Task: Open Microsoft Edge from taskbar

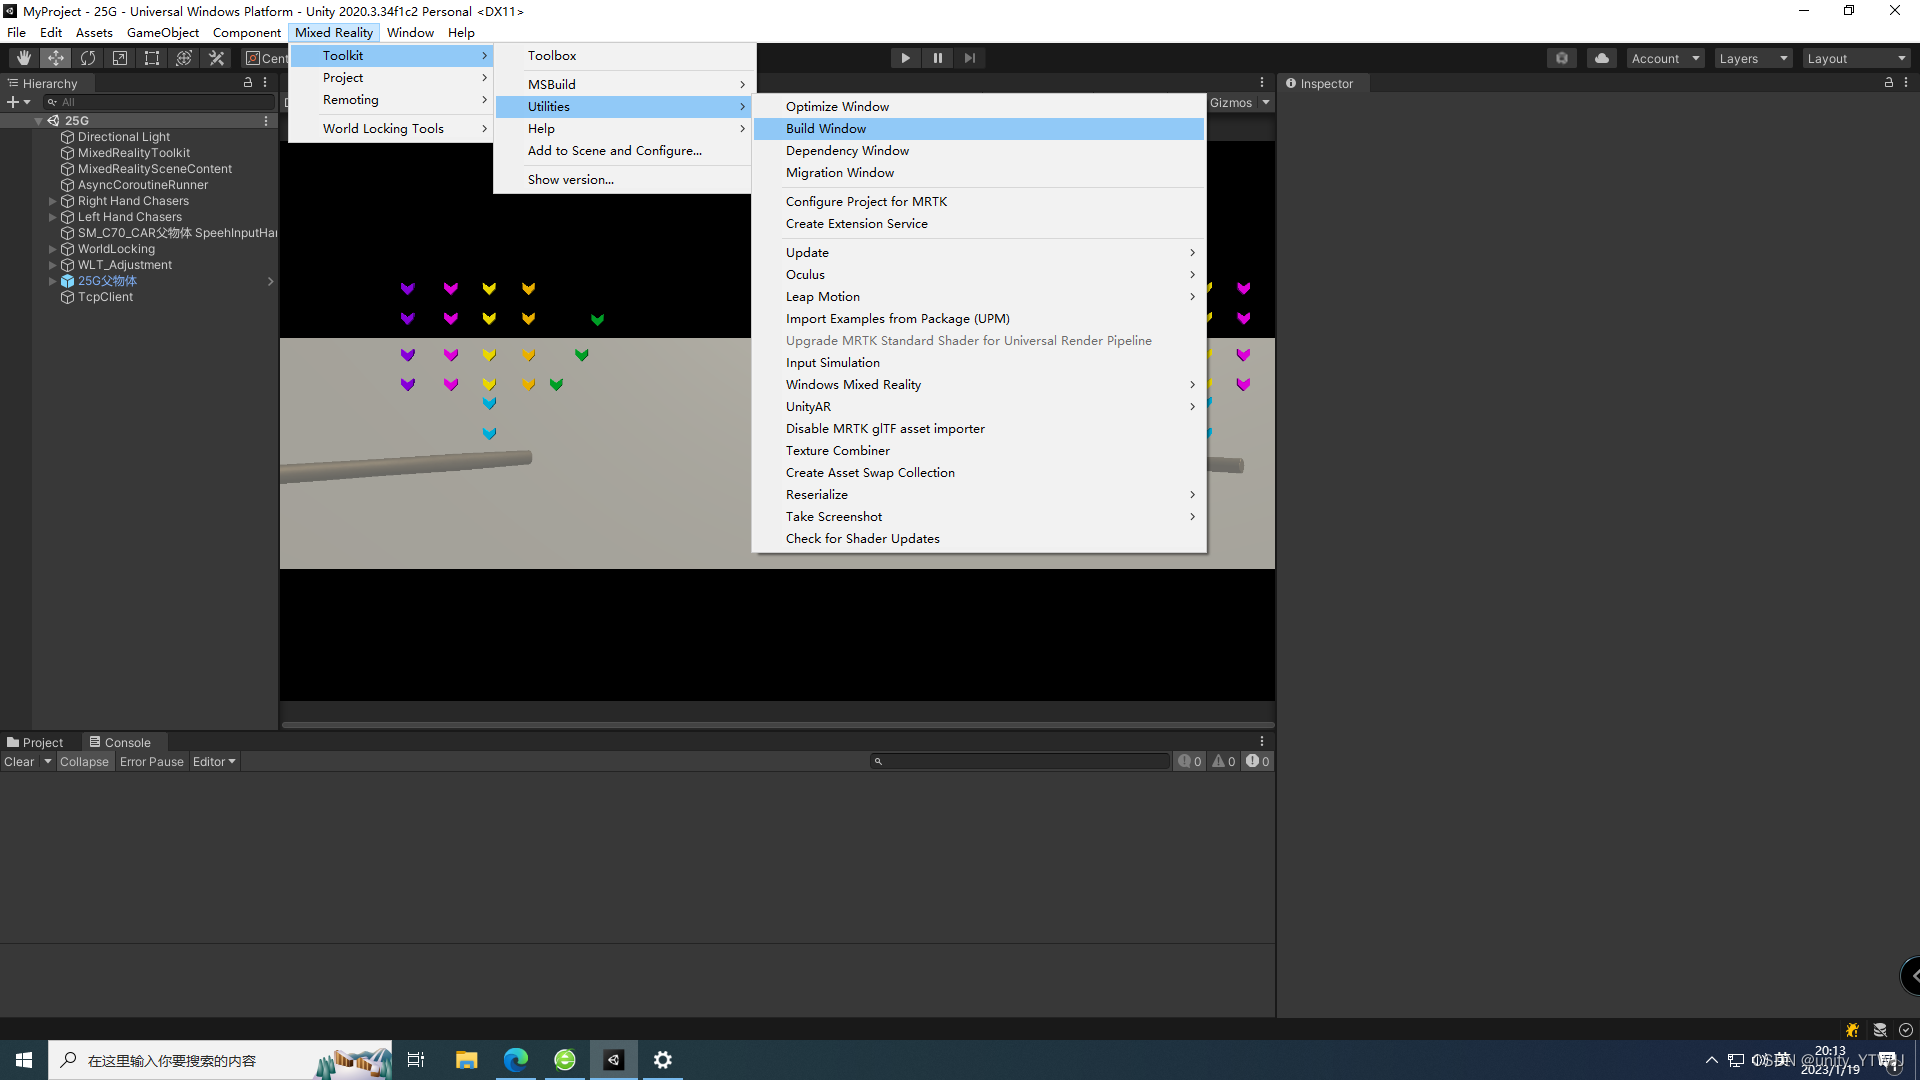Action: point(516,1060)
